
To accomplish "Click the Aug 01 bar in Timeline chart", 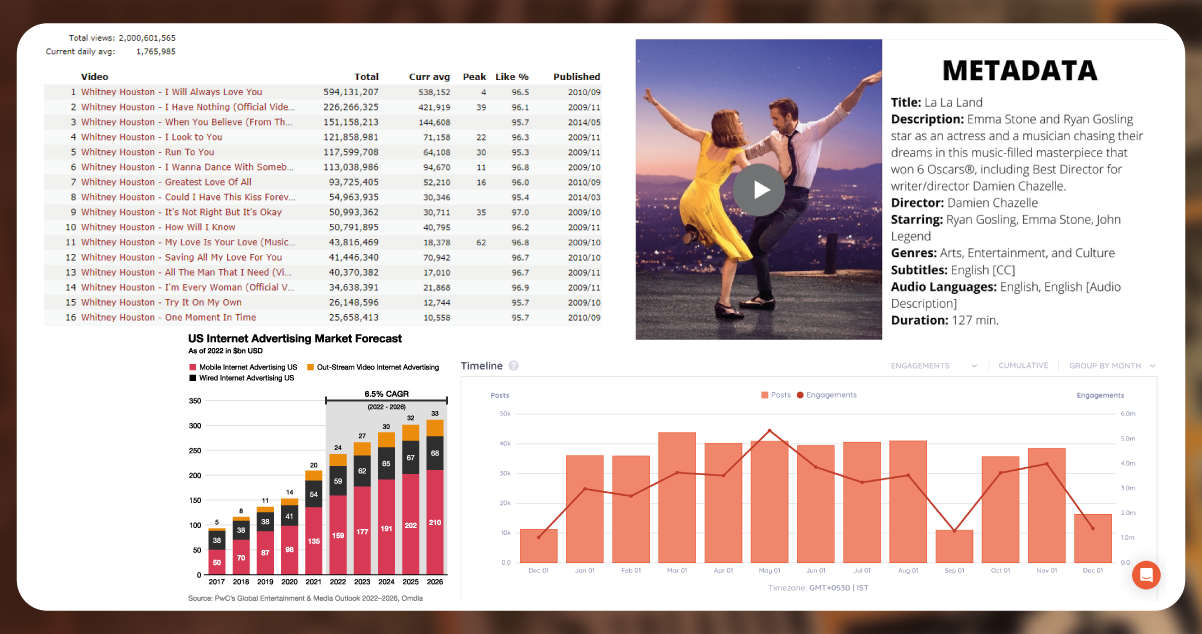I will [x=908, y=502].
